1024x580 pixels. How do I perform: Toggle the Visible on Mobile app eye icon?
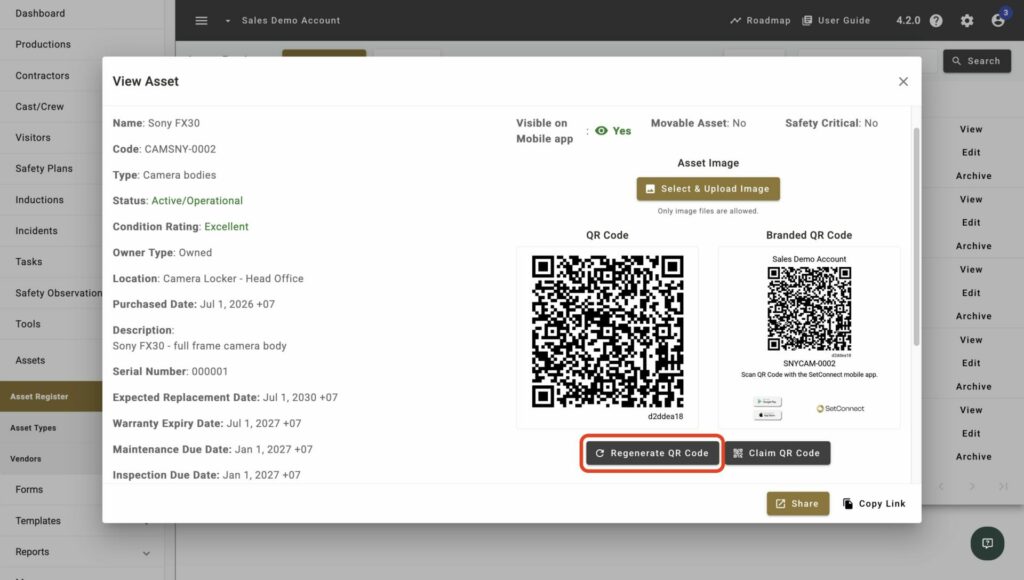(601, 131)
